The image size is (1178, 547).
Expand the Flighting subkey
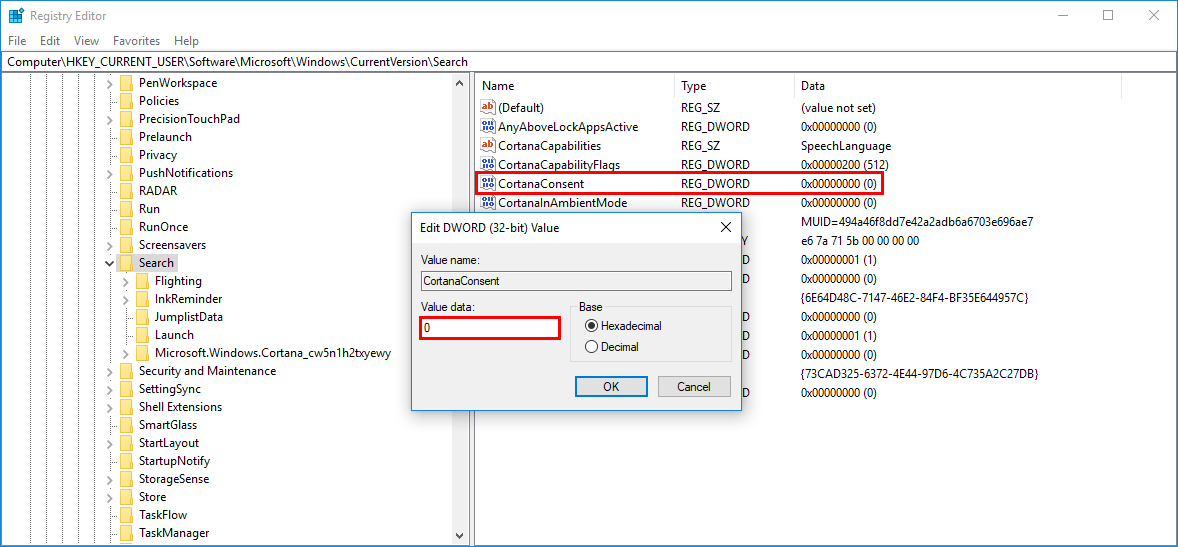pyautogui.click(x=125, y=281)
